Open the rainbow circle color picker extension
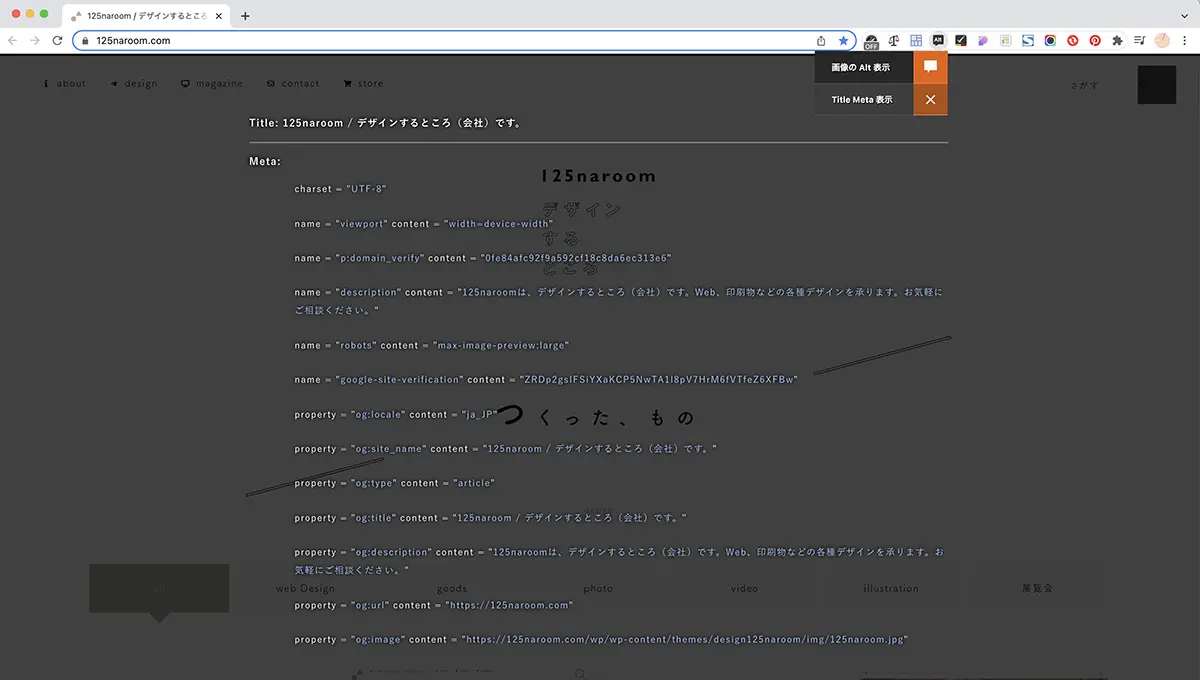Screen dimensions: 1200x680 1050,40
